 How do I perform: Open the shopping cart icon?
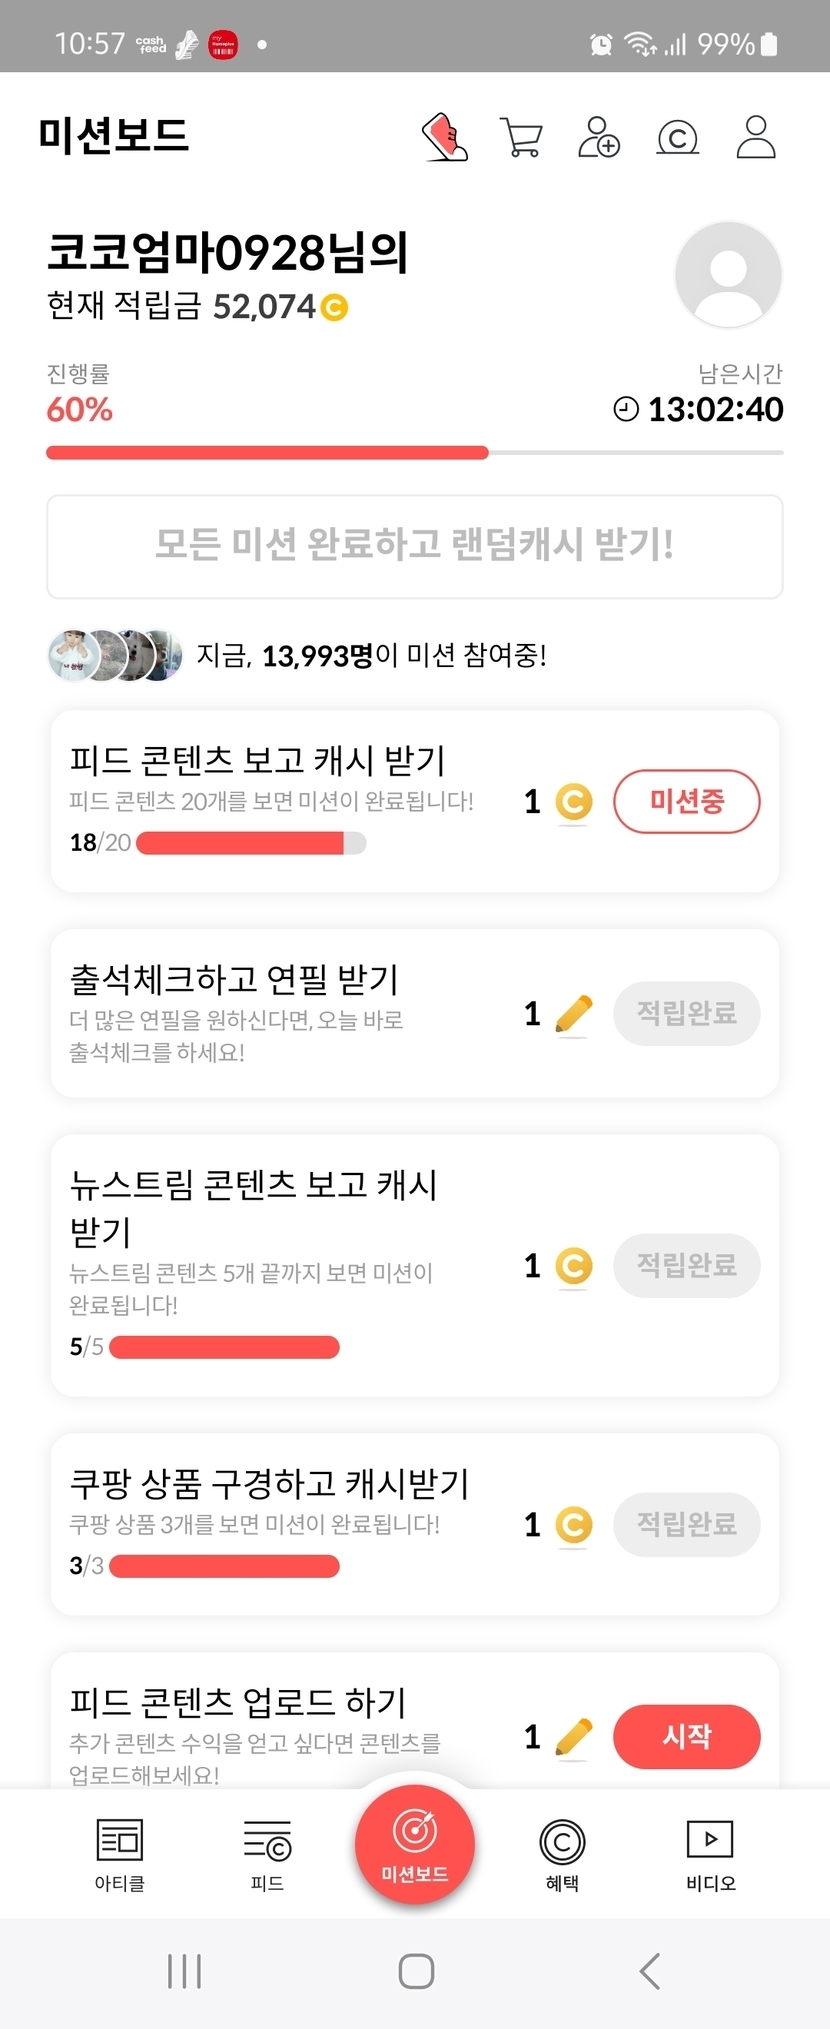[521, 138]
